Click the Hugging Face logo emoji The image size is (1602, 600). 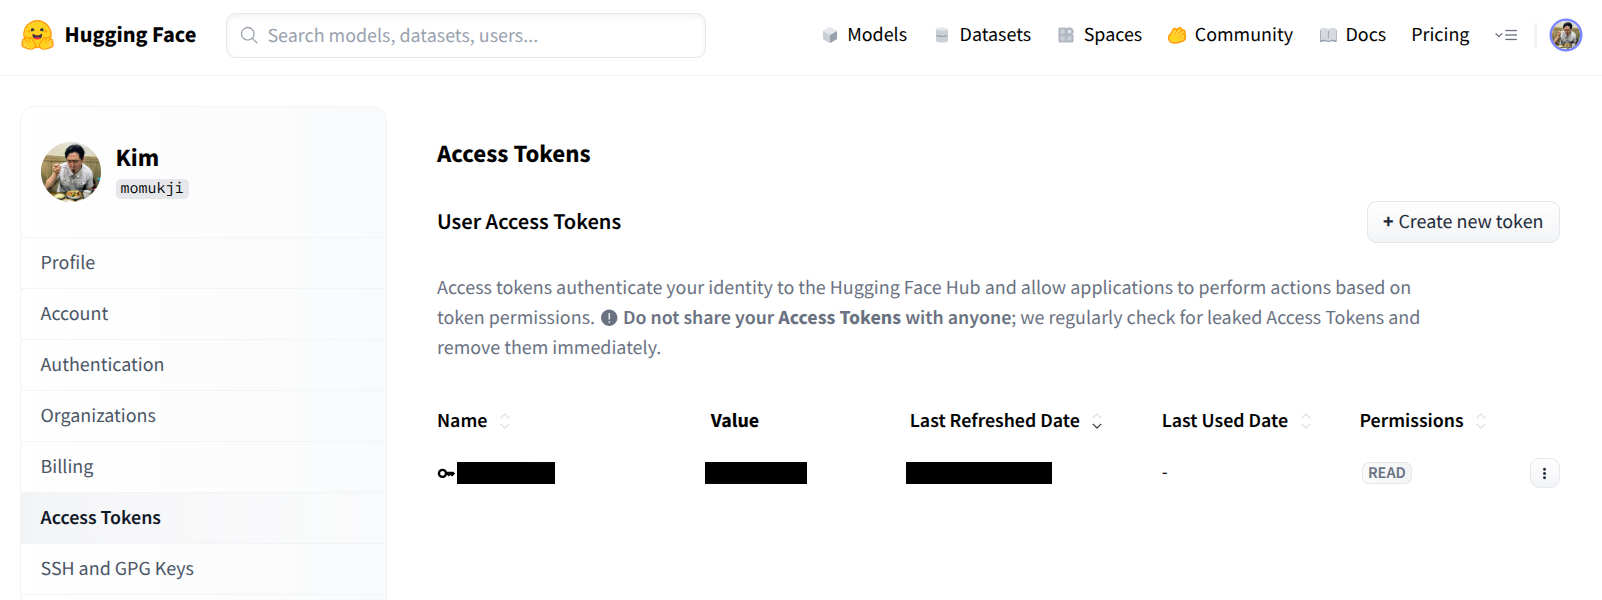point(37,35)
